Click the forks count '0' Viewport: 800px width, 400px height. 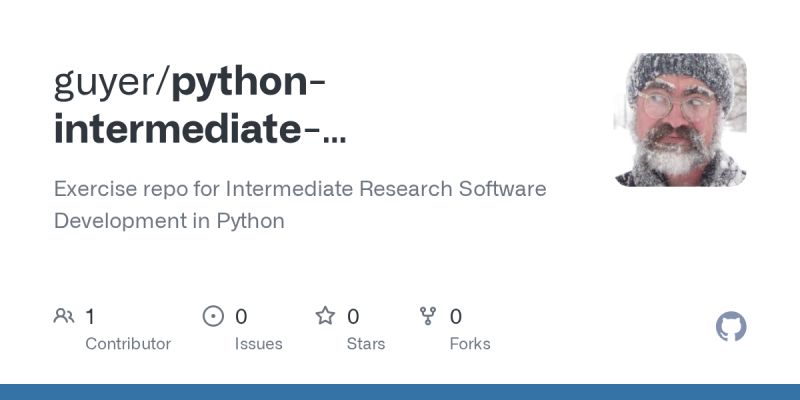click(x=456, y=317)
